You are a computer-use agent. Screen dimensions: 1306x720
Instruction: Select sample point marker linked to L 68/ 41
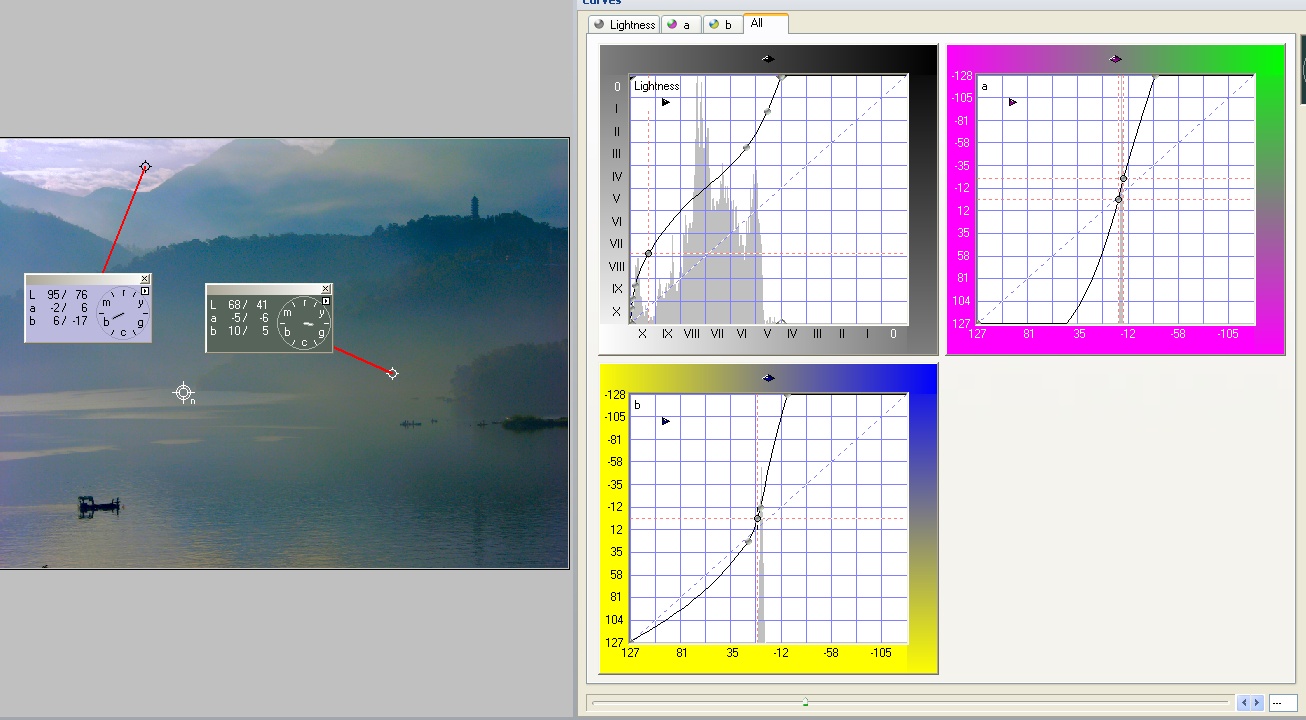(x=392, y=374)
